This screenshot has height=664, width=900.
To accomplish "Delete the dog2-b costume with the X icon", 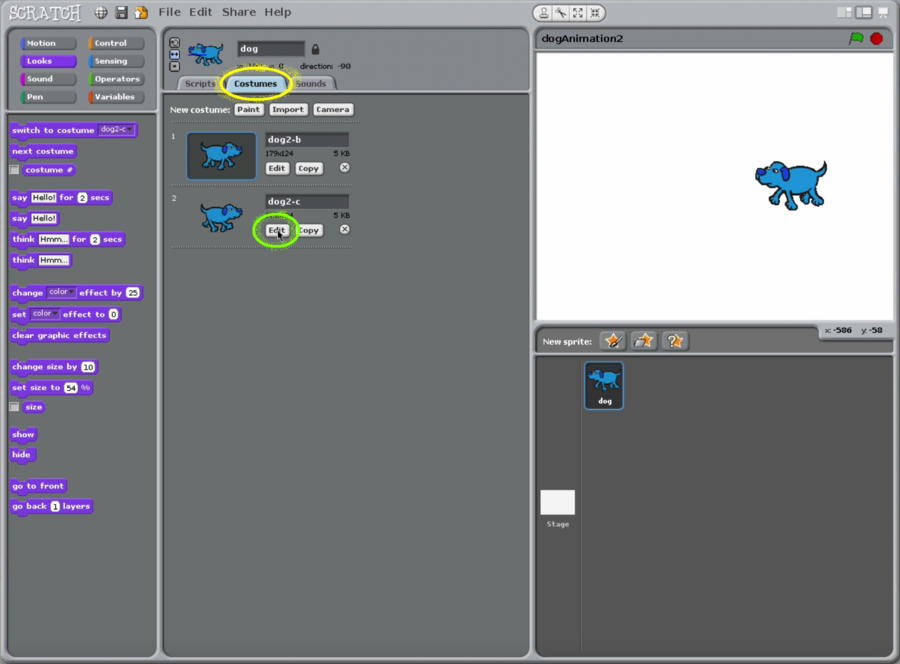I will pyautogui.click(x=344, y=168).
